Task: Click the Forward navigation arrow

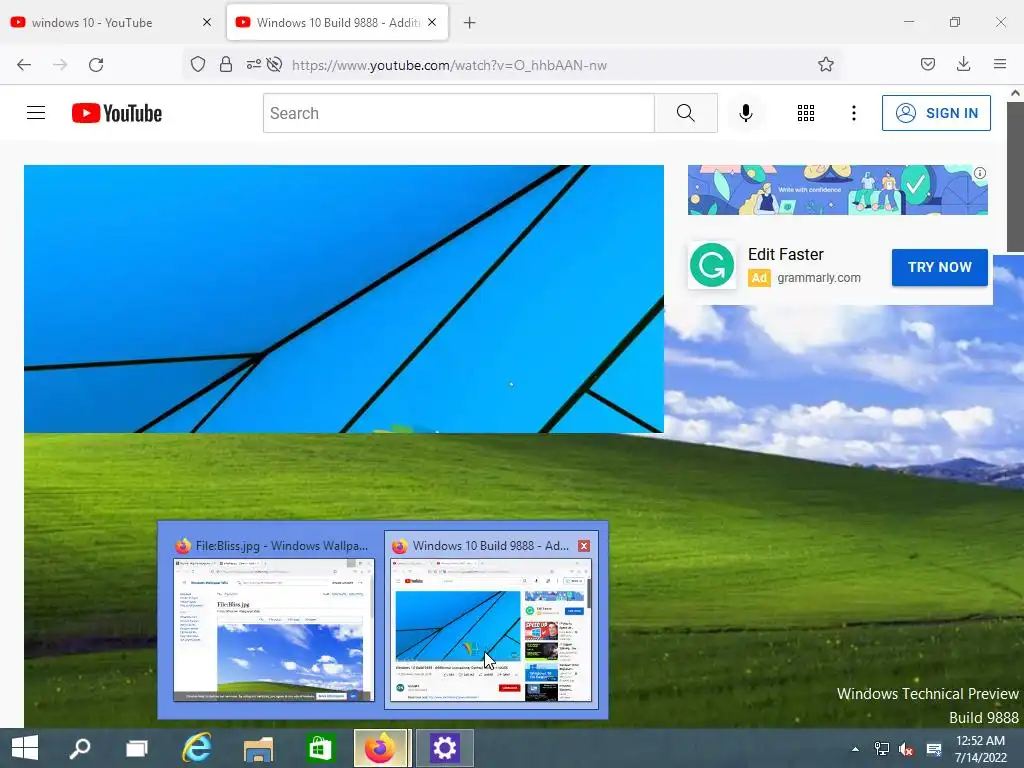Action: [x=60, y=65]
